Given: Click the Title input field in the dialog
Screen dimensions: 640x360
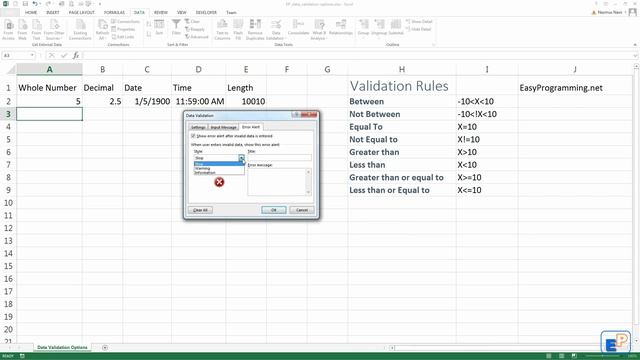Looking at the screenshot, I should 280,158.
